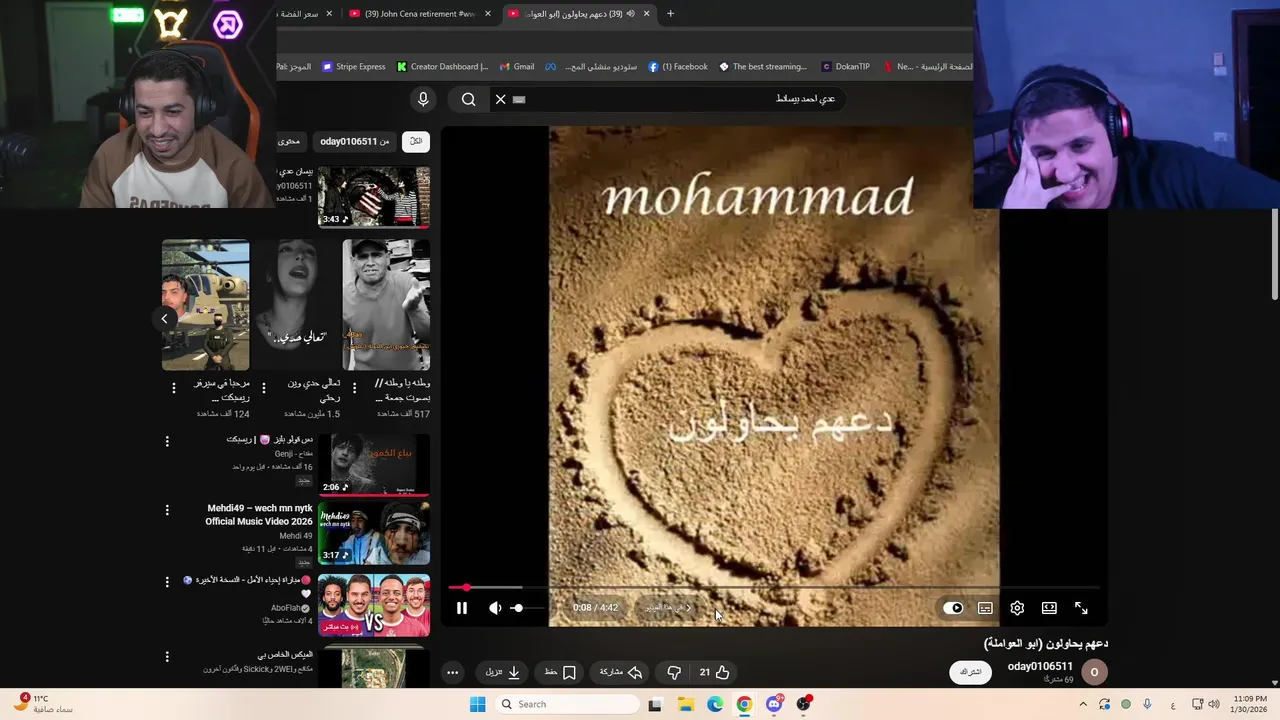This screenshot has height=720, width=1280.
Task: Open the 3:43 suggested video thumbnail
Action: [x=374, y=197]
